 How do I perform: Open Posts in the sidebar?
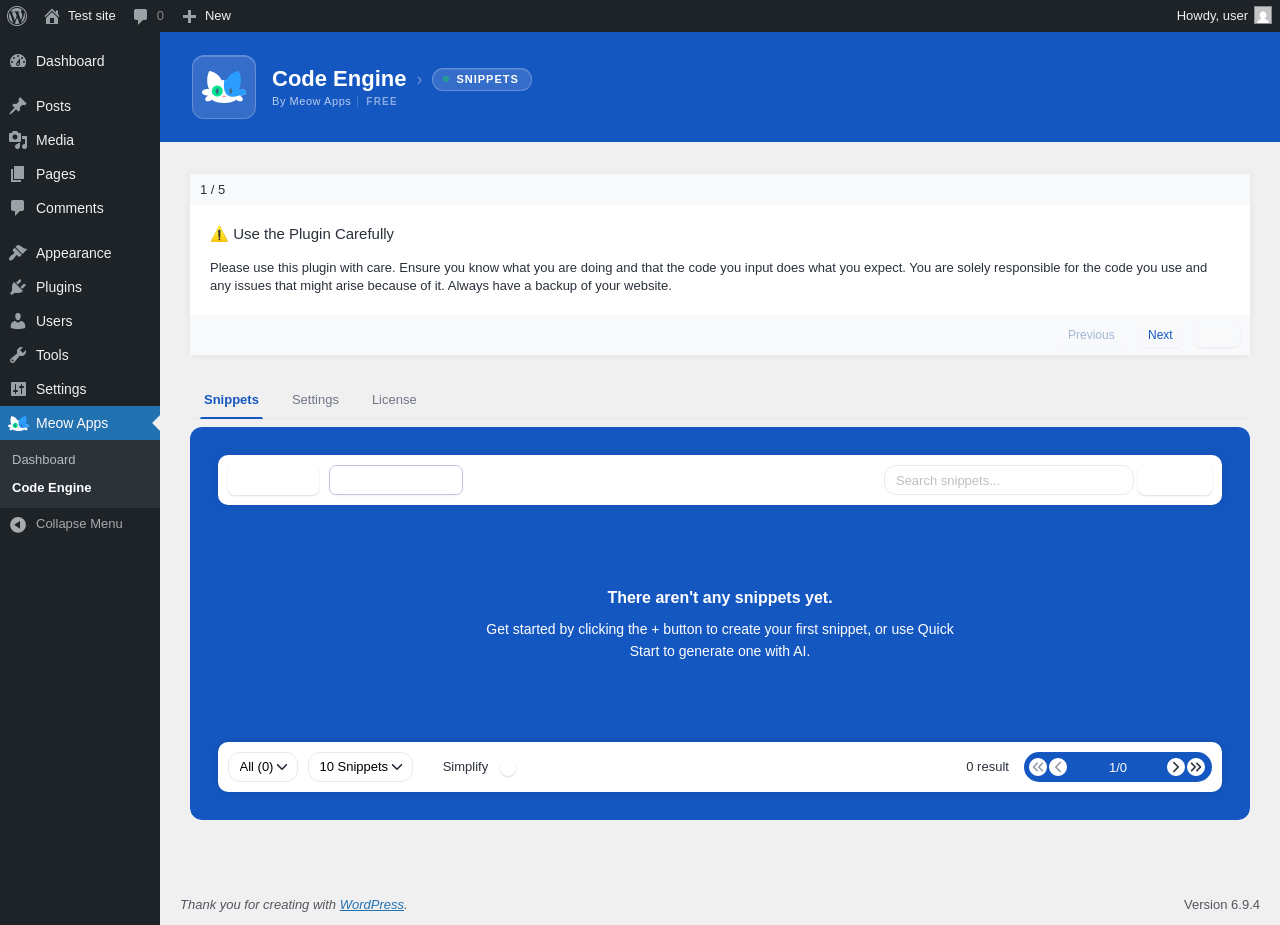(x=80, y=106)
